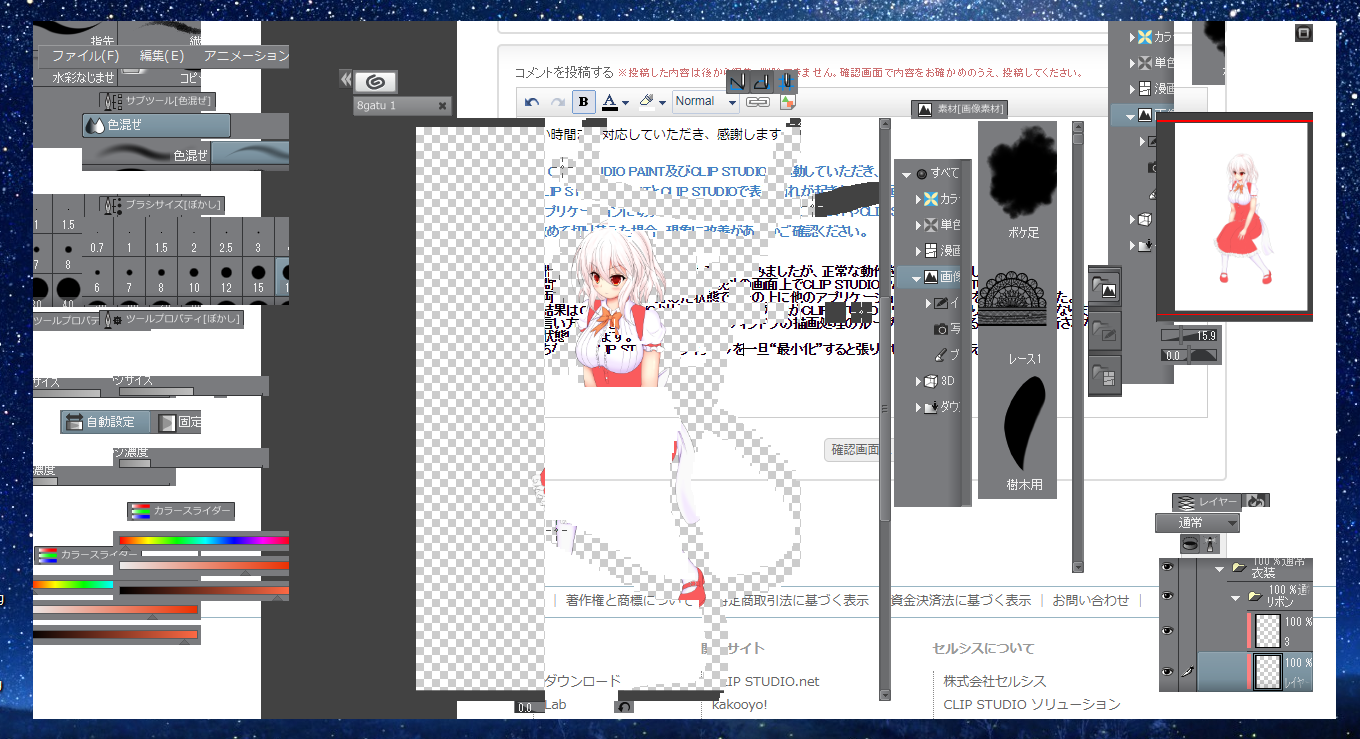
Task: Select the ツールプロパティ[ぼかし] palette tab
Action: 171,319
